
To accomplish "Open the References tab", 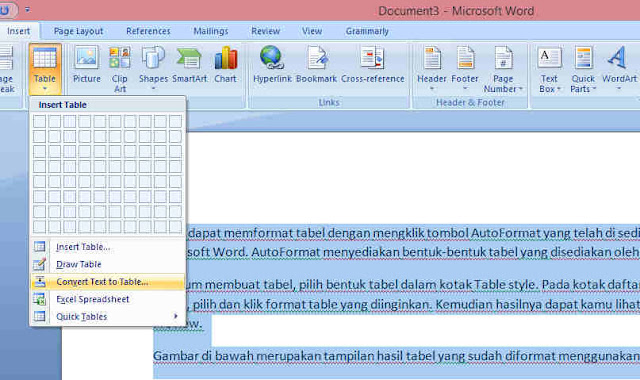I will pyautogui.click(x=148, y=31).
